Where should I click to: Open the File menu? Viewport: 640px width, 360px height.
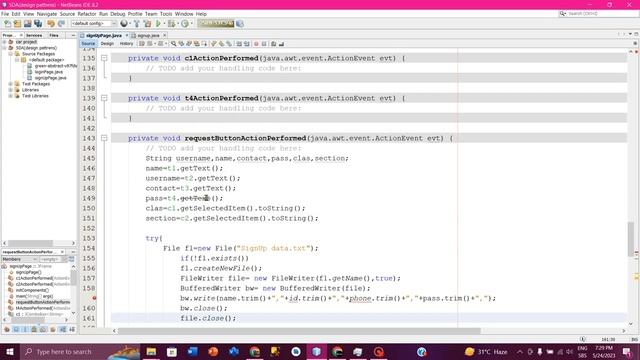pos(5,14)
